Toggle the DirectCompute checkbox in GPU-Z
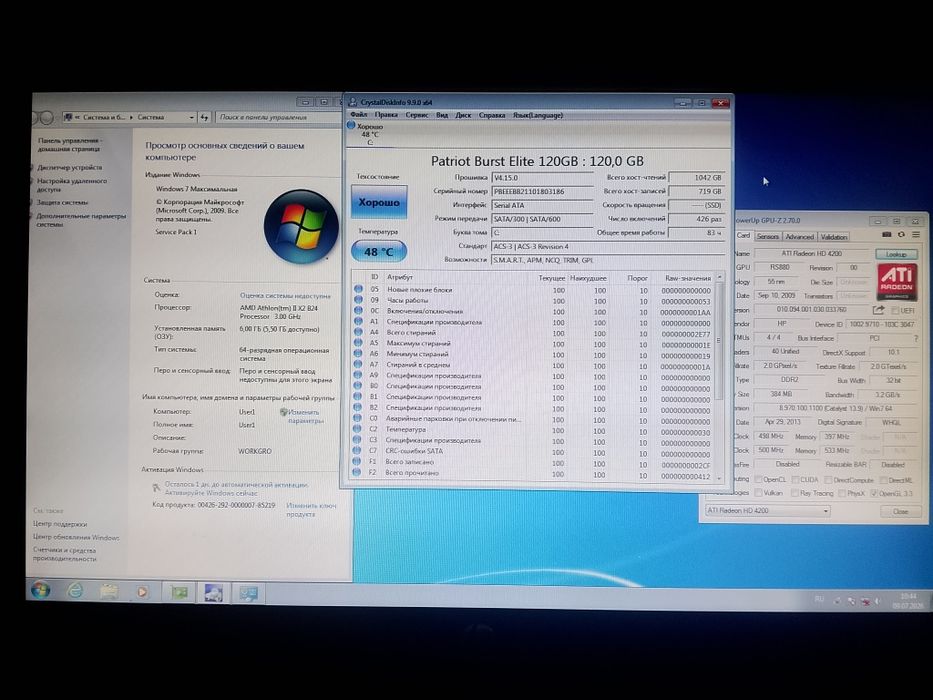Viewport: 933px width, 700px height. (x=828, y=480)
